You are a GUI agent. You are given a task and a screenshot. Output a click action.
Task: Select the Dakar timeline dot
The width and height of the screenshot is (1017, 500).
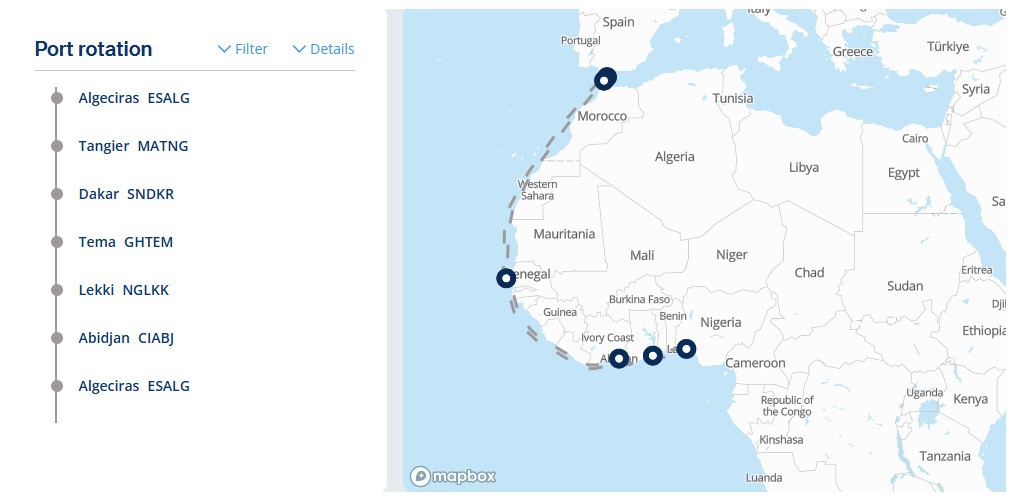point(57,194)
